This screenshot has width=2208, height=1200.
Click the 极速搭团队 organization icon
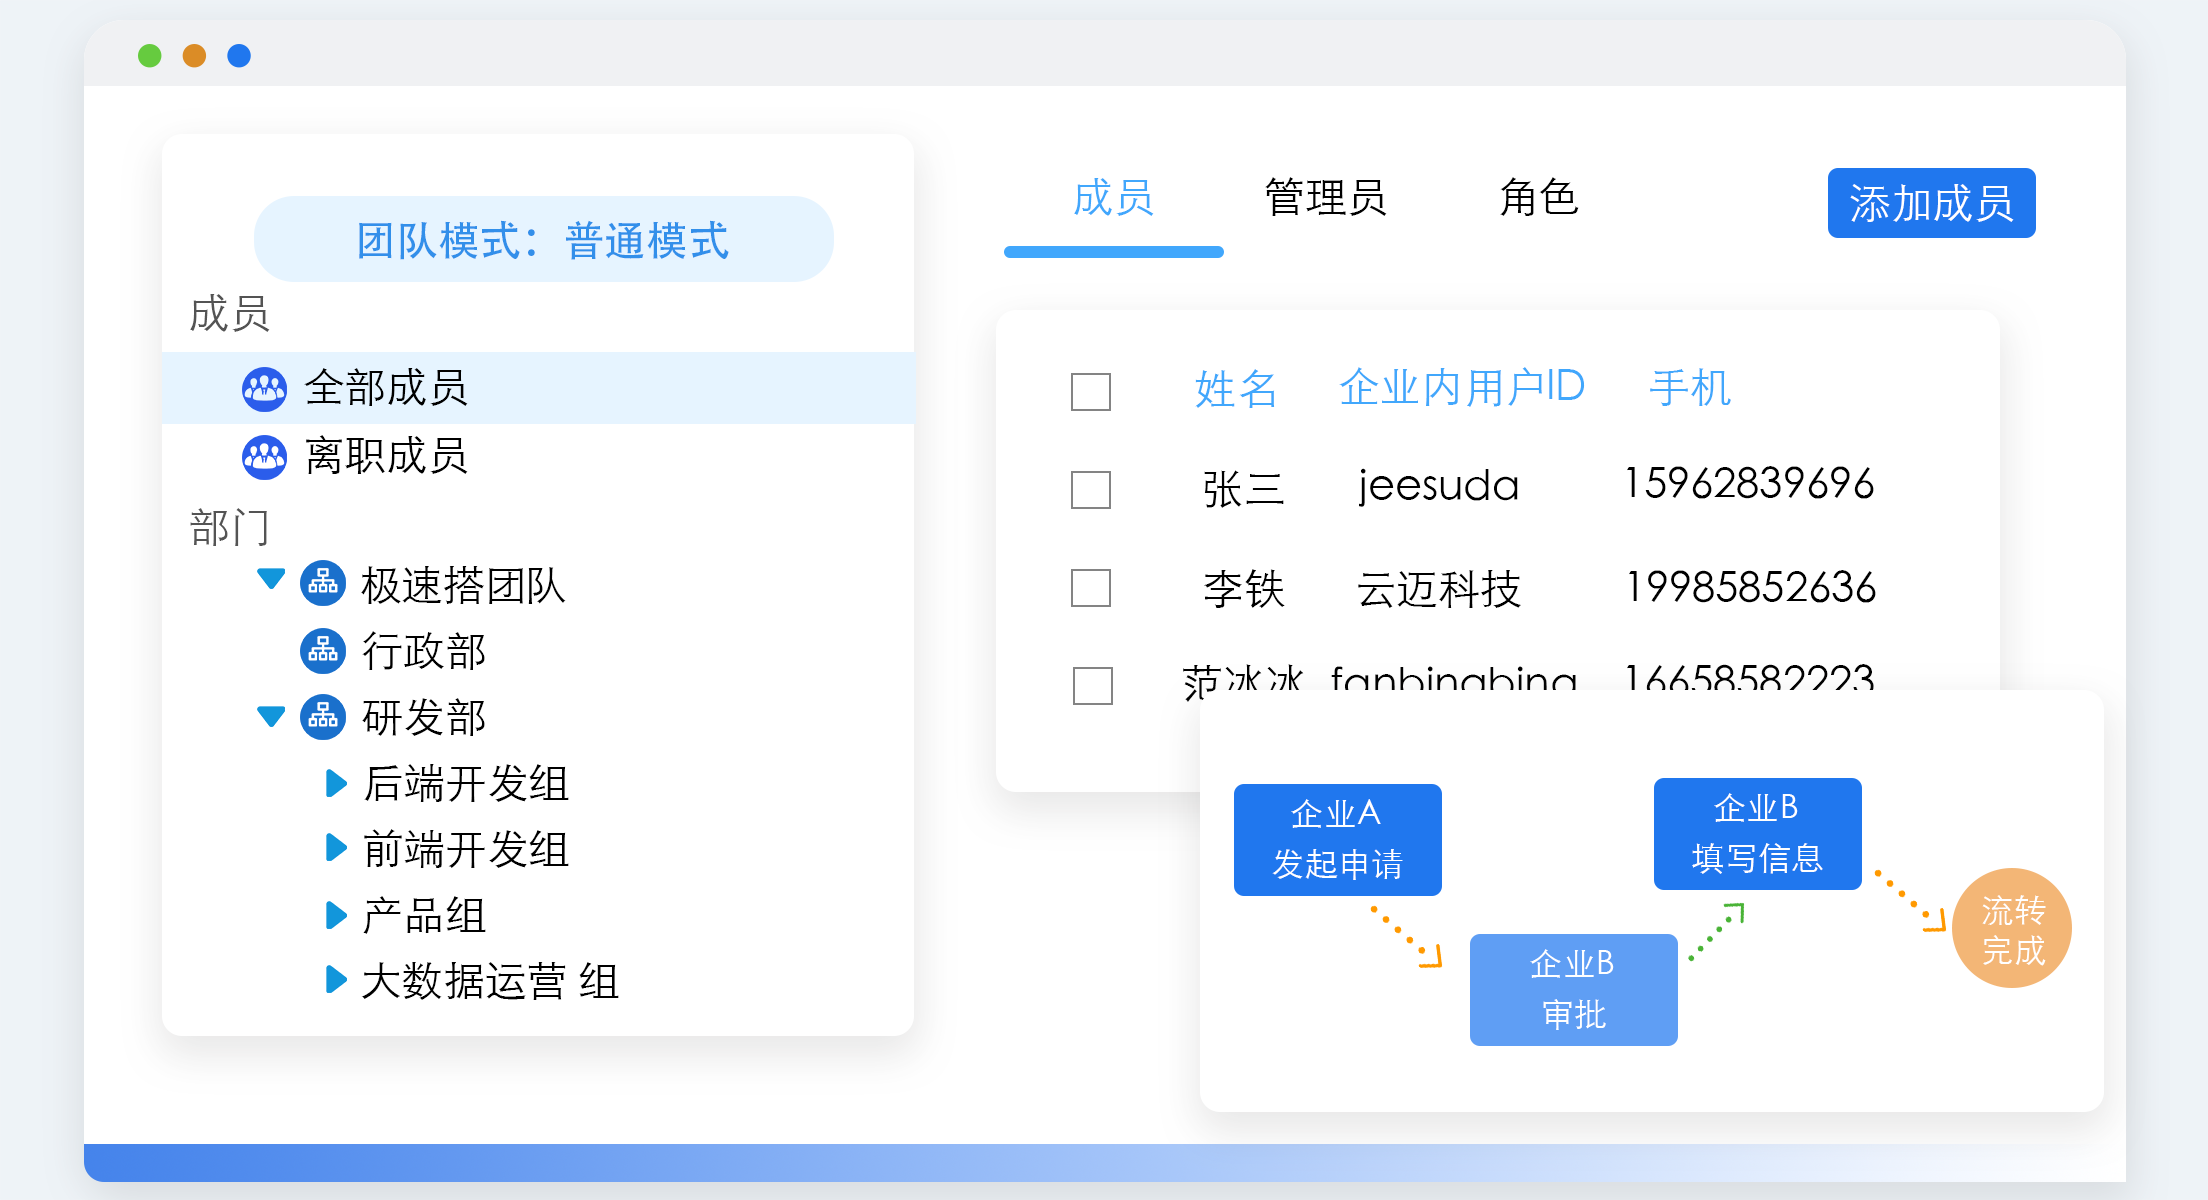[323, 583]
